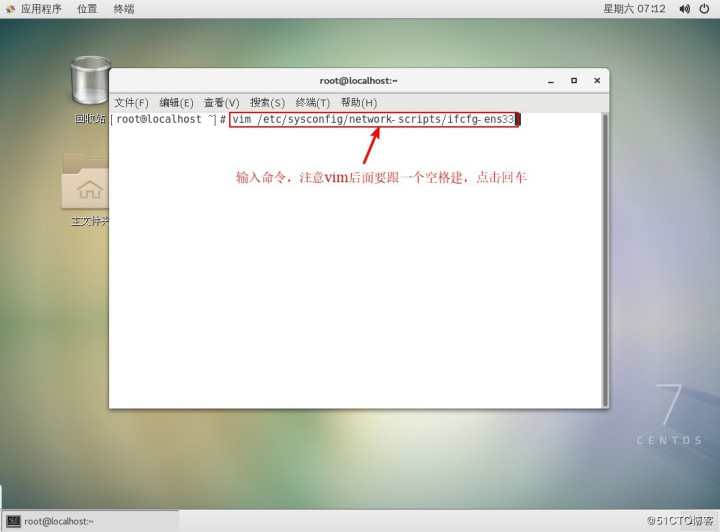Click the clock showing 星期六 07:12
Screen dimensions: 720x532
coord(634,9)
